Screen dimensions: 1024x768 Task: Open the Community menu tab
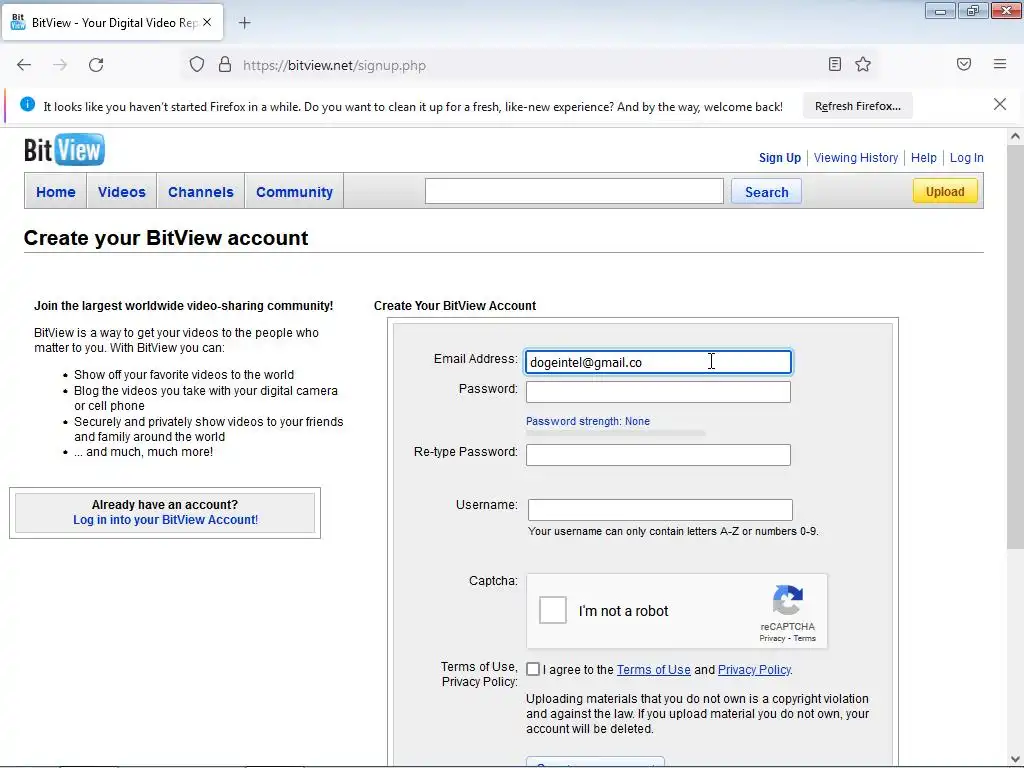(295, 192)
